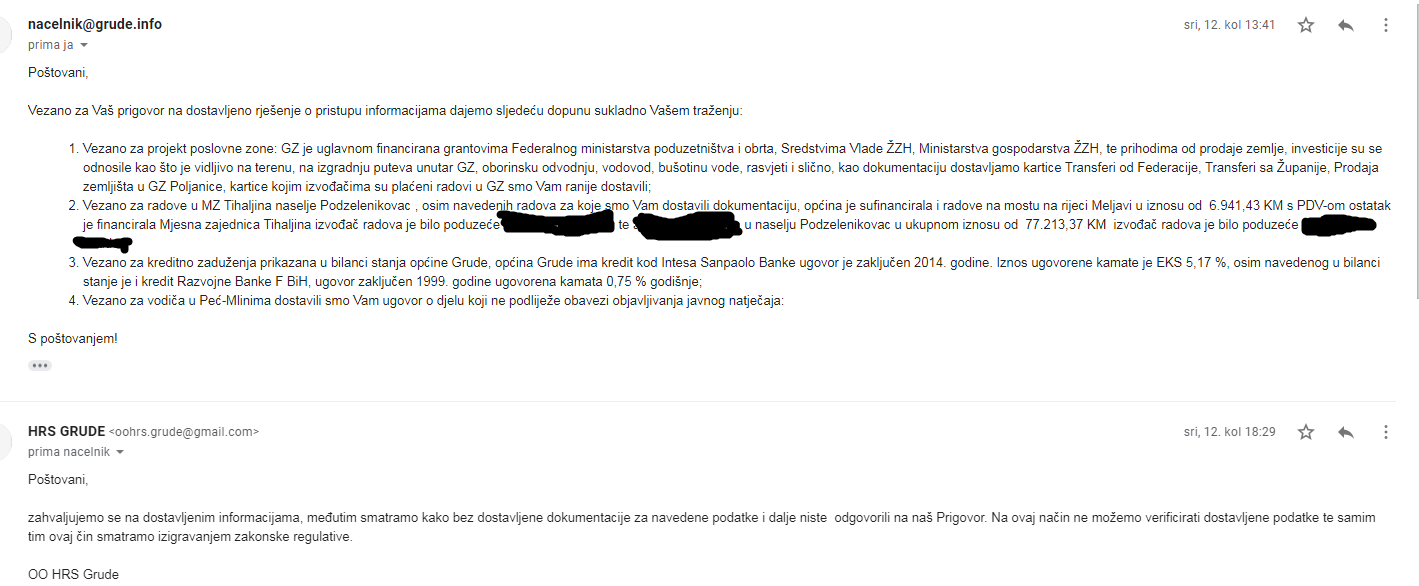Click the sender name nacelnik@grude.info
1419x586 pixels.
[95, 24]
